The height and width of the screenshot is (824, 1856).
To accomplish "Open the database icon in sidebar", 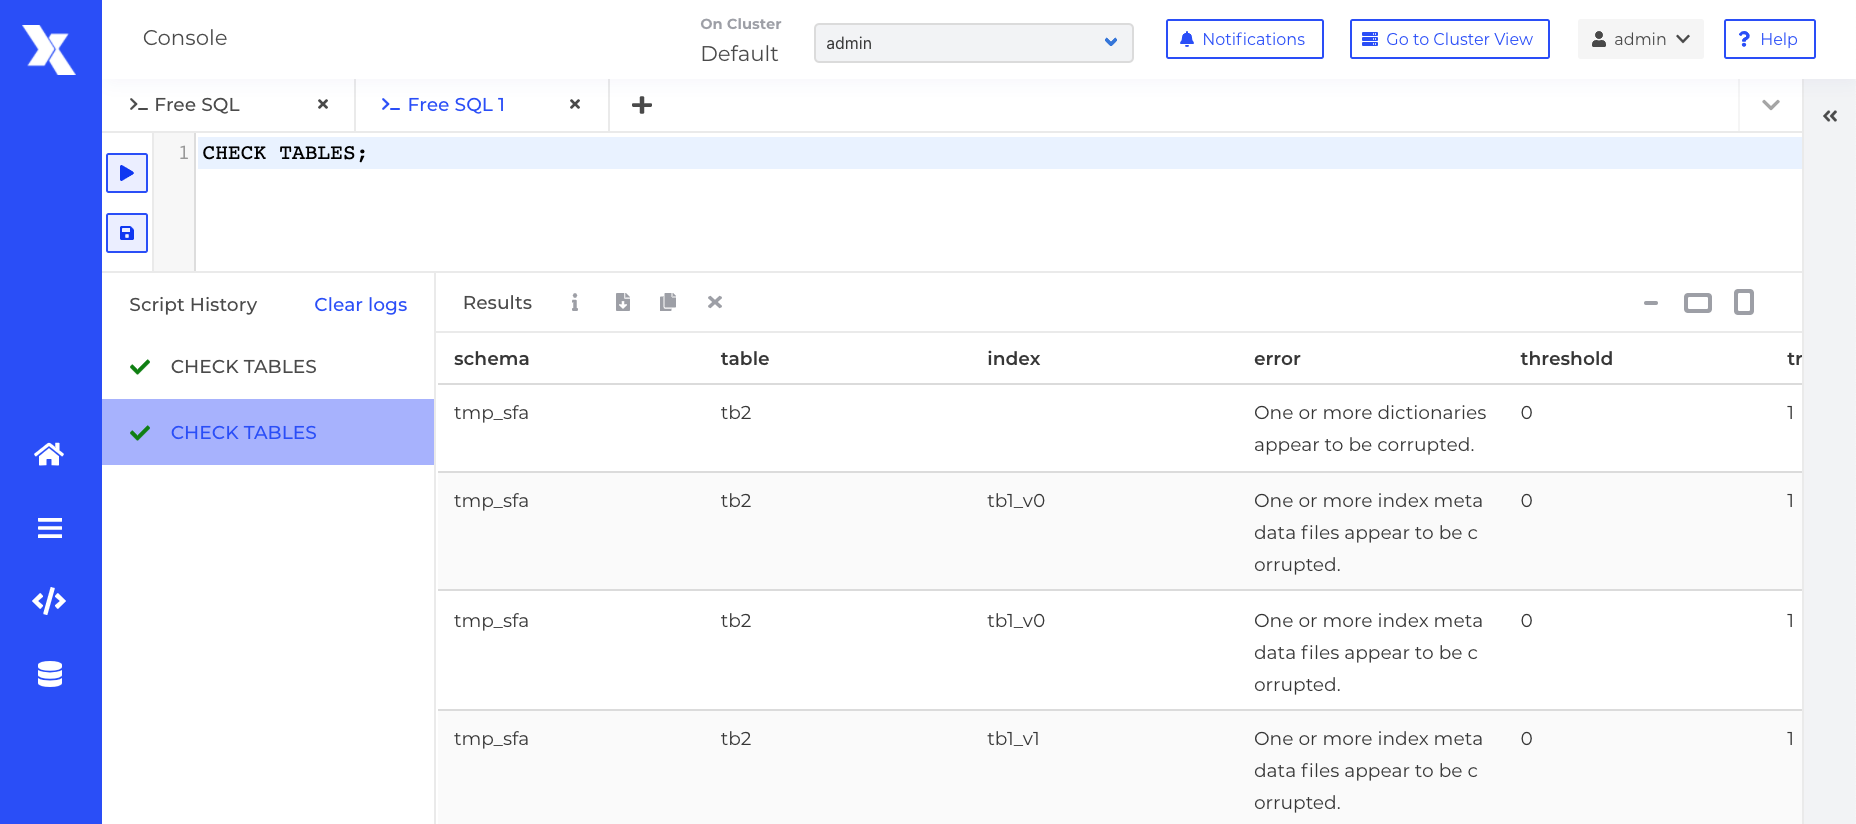I will click(x=49, y=675).
